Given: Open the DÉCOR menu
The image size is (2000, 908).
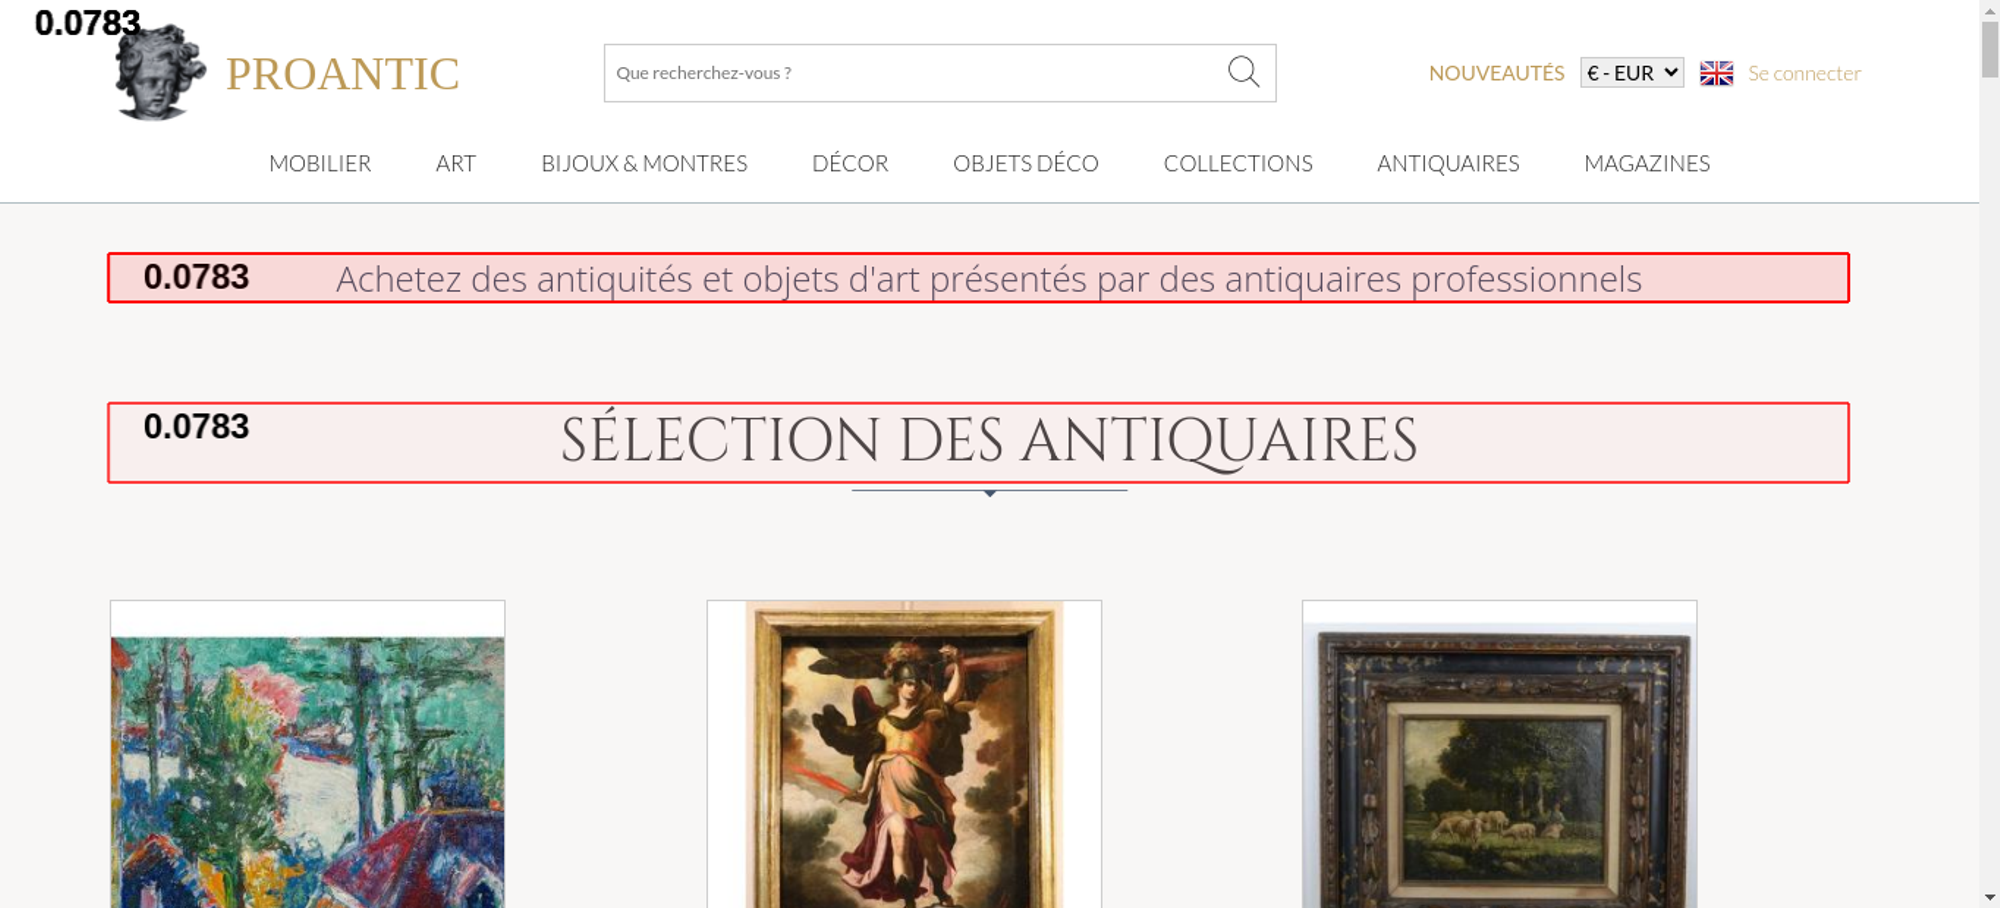Looking at the screenshot, I should (850, 163).
